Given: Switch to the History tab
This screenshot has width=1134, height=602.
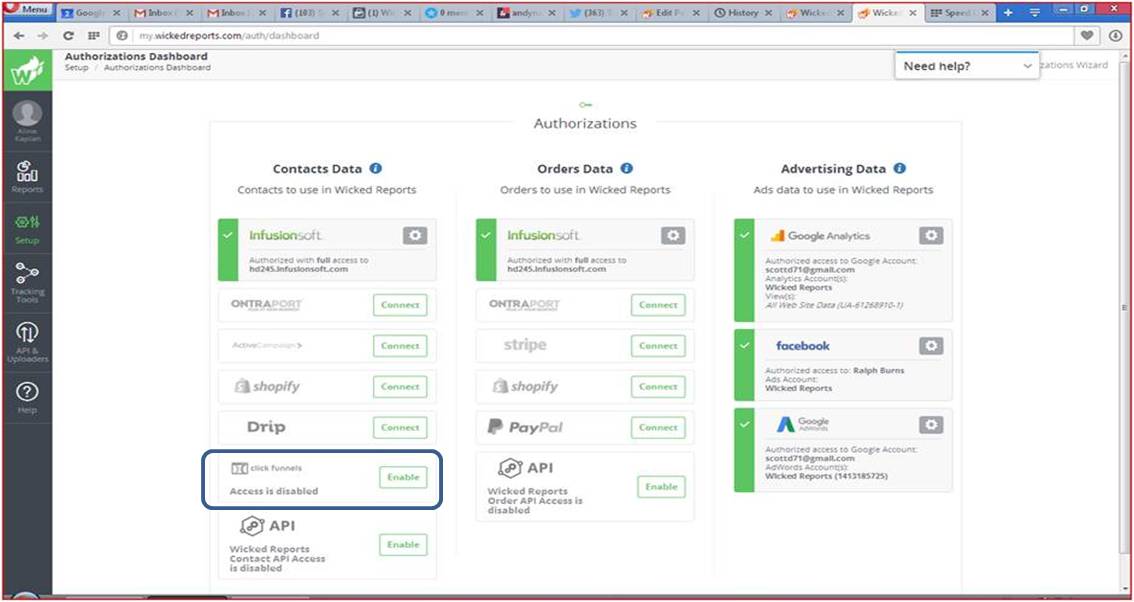Looking at the screenshot, I should (742, 13).
